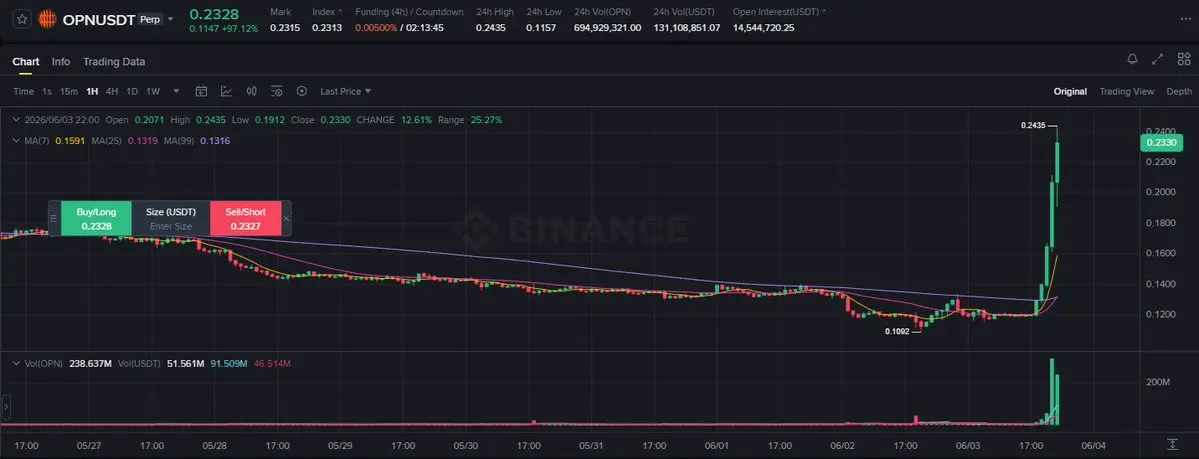
Task: Switch to the Chart tab
Action: (x=26, y=62)
